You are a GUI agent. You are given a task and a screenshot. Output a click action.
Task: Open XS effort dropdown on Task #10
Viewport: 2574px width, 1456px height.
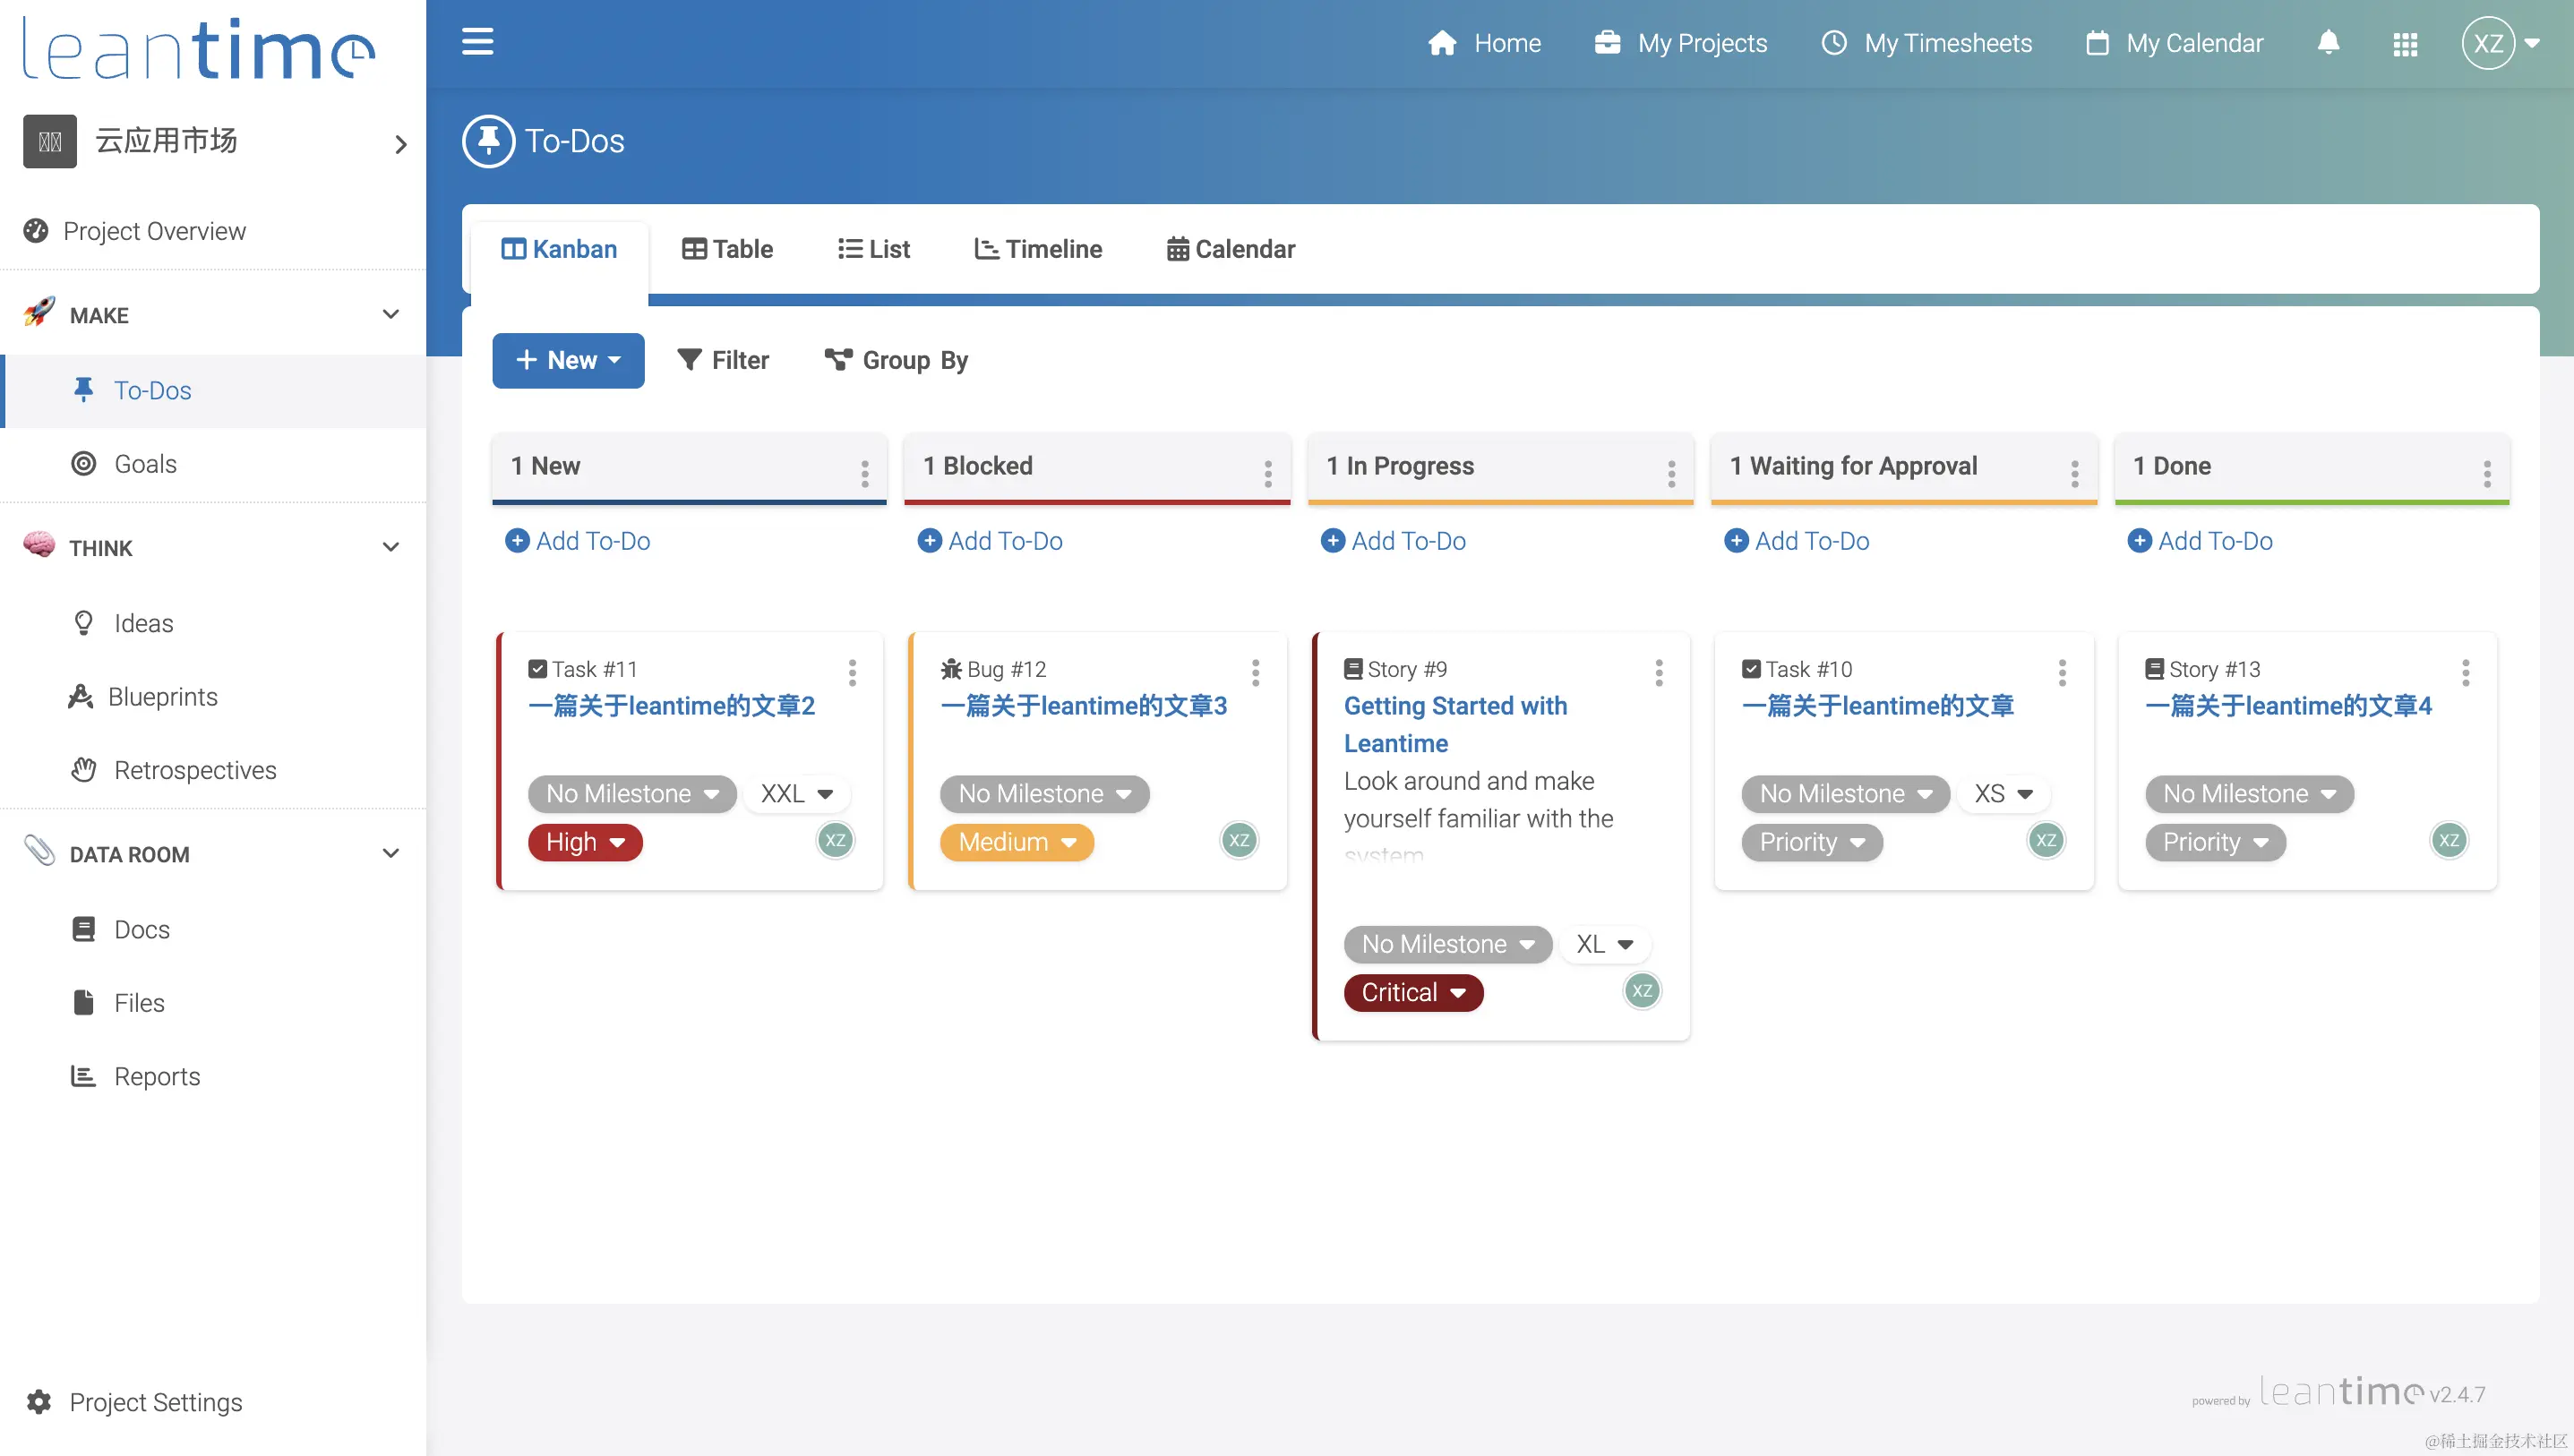(2004, 794)
